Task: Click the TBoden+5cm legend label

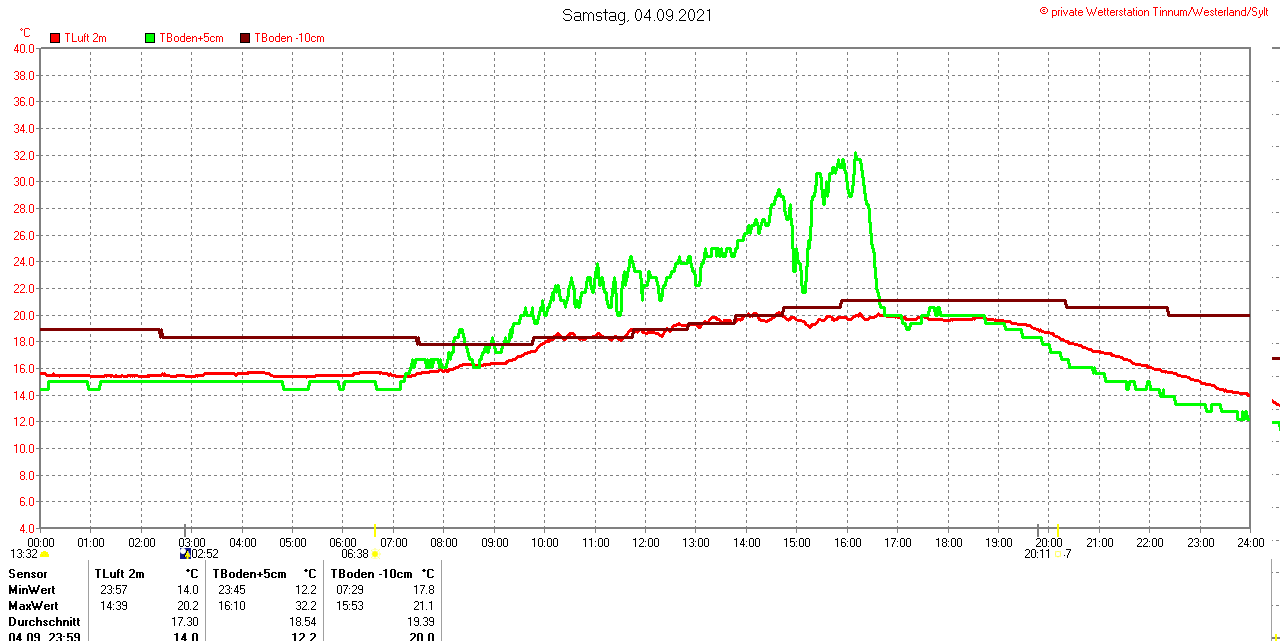Action: pyautogui.click(x=192, y=38)
